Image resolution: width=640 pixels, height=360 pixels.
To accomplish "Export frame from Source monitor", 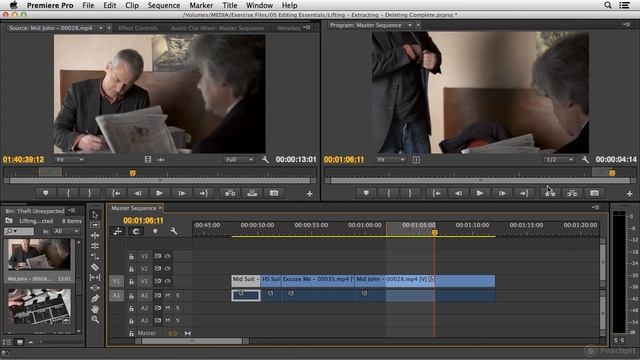I will tap(274, 193).
